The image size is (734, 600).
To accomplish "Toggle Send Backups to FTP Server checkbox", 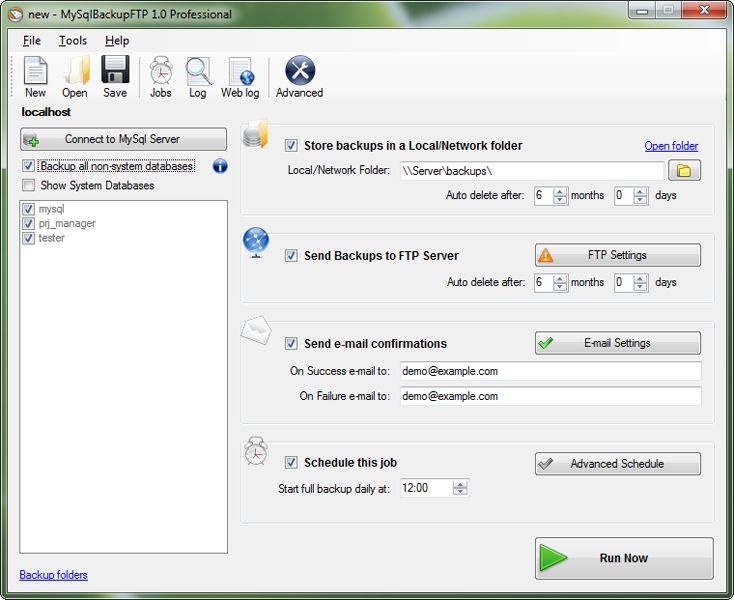I will click(291, 256).
